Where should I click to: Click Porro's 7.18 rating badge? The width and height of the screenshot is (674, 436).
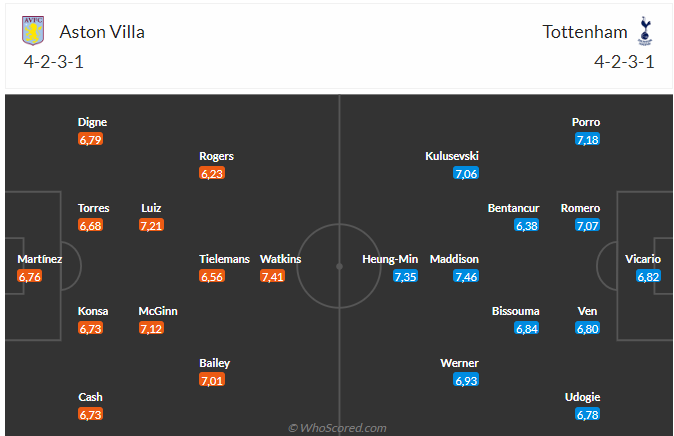pos(587,140)
